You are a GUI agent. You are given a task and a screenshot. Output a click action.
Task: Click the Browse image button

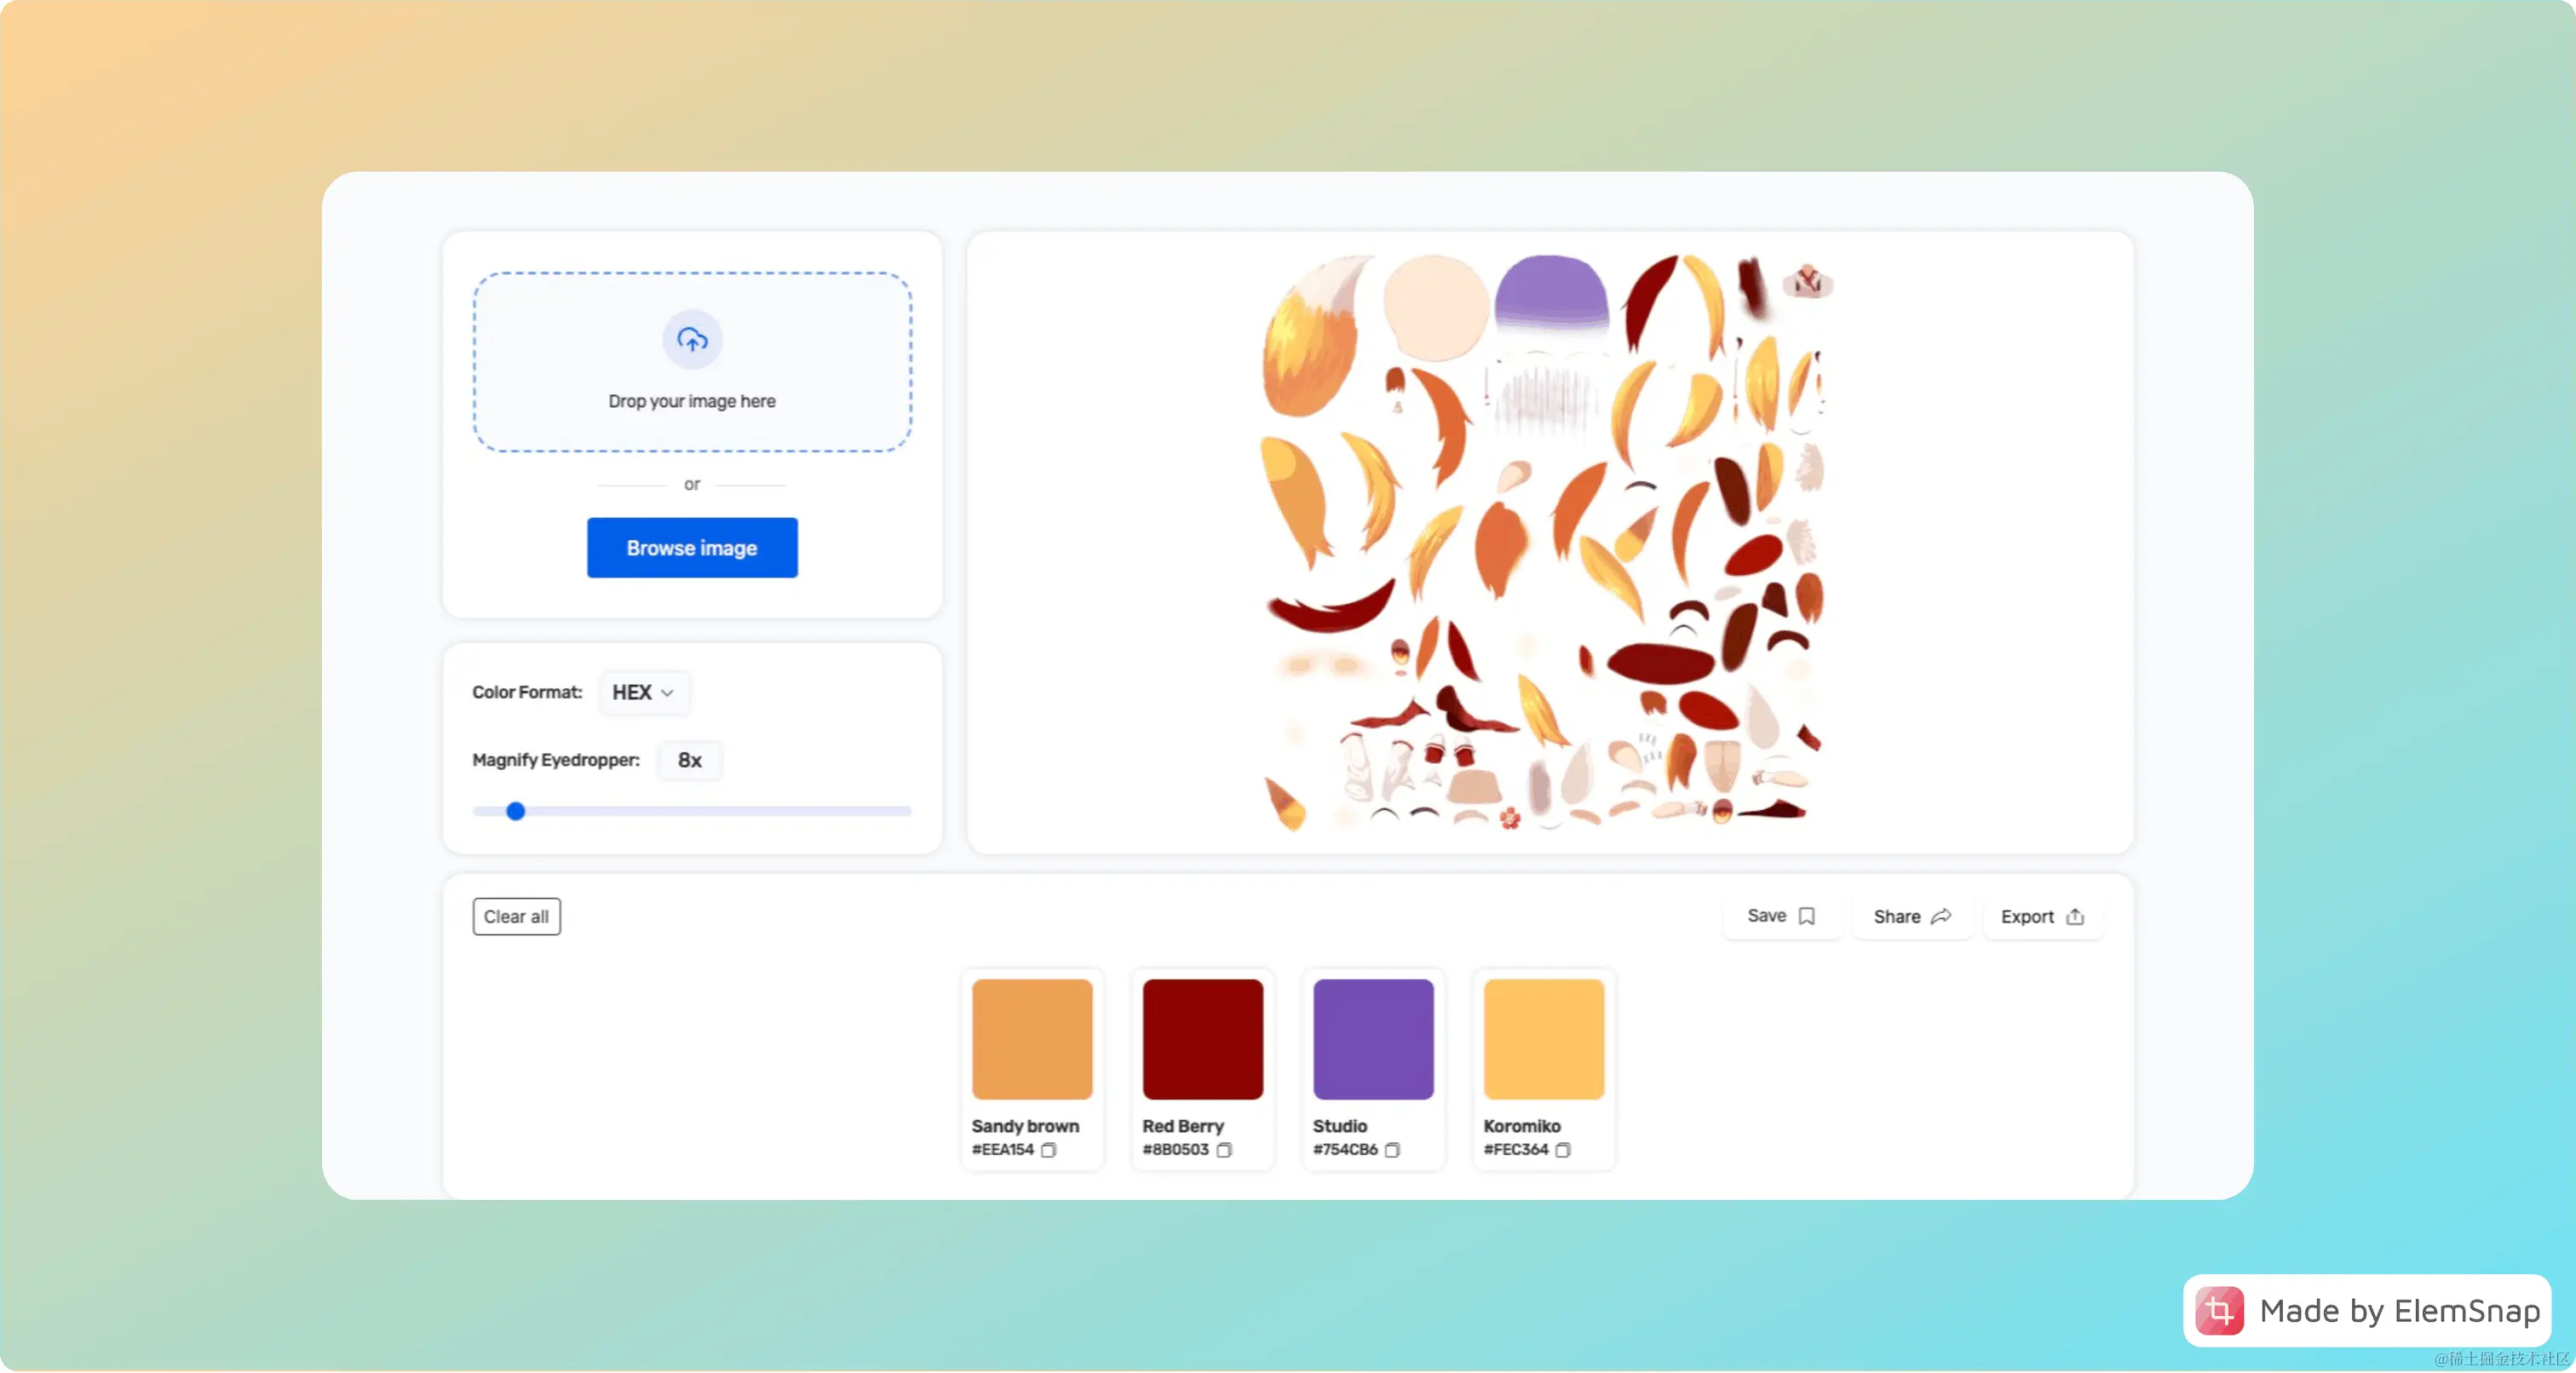692,548
